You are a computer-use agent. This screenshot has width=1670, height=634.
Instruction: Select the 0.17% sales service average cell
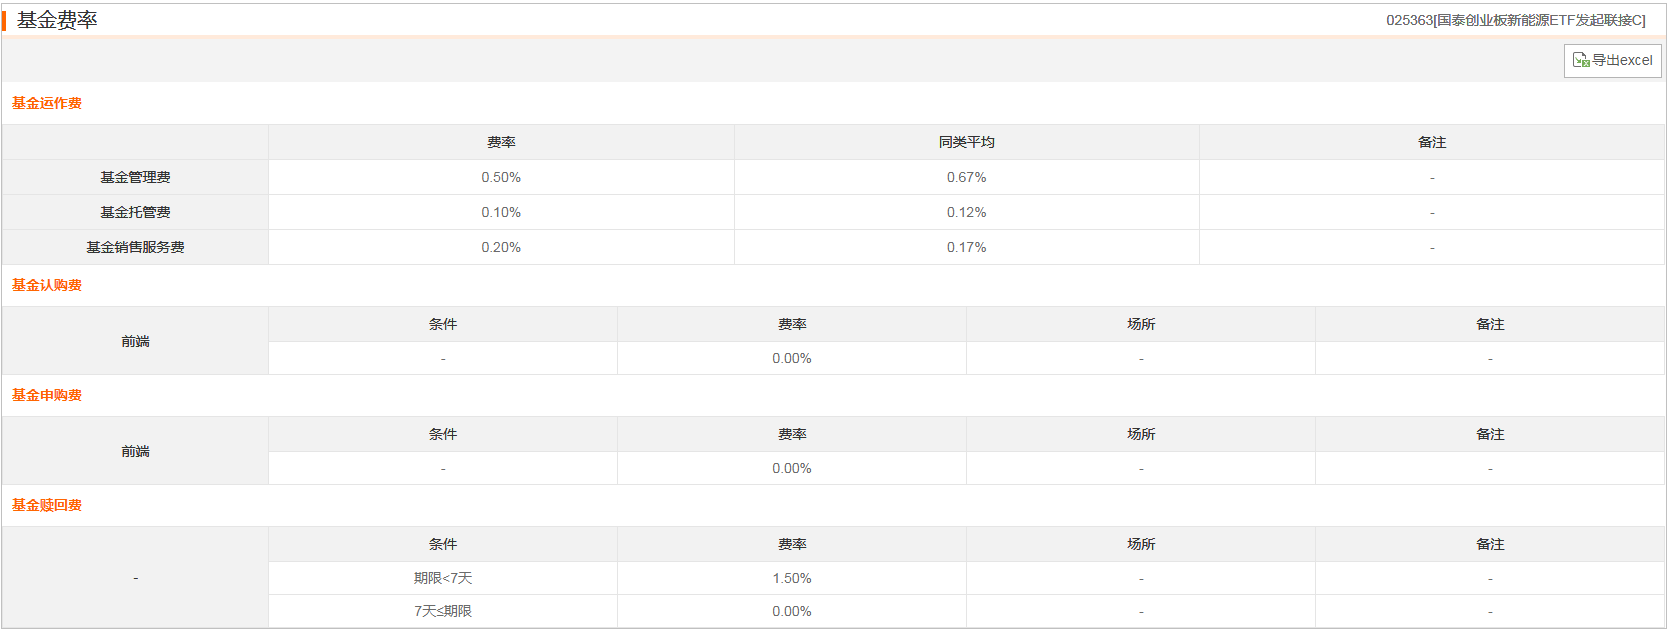click(966, 247)
